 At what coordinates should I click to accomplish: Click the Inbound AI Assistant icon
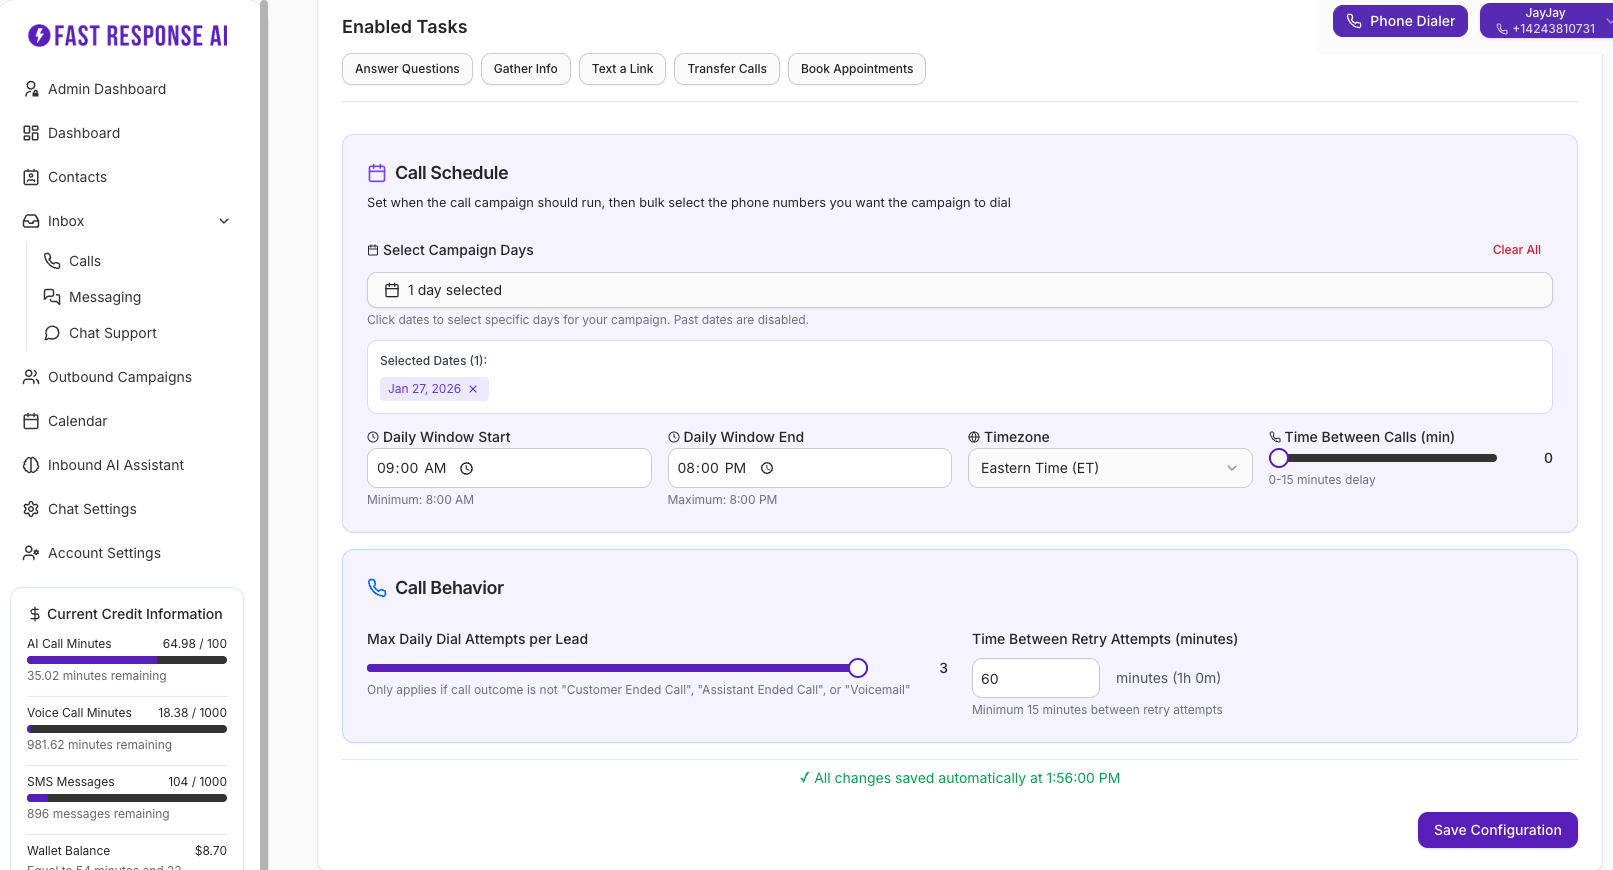(31, 465)
